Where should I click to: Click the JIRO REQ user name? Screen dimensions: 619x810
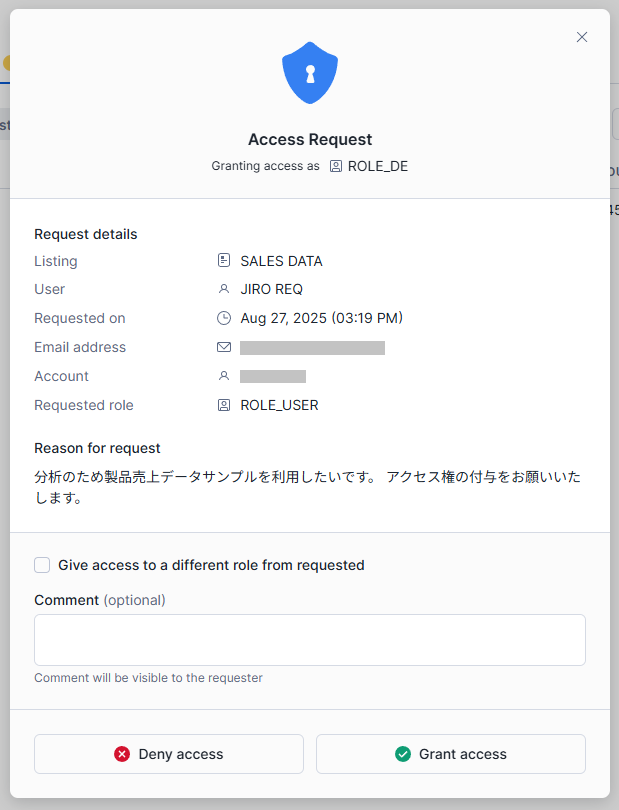point(271,289)
